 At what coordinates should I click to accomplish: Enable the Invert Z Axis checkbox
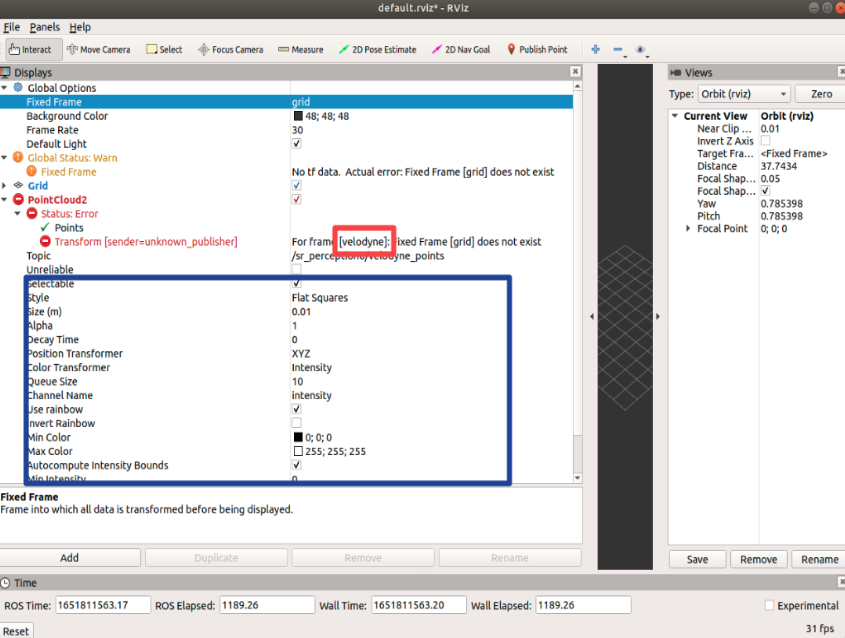point(765,141)
